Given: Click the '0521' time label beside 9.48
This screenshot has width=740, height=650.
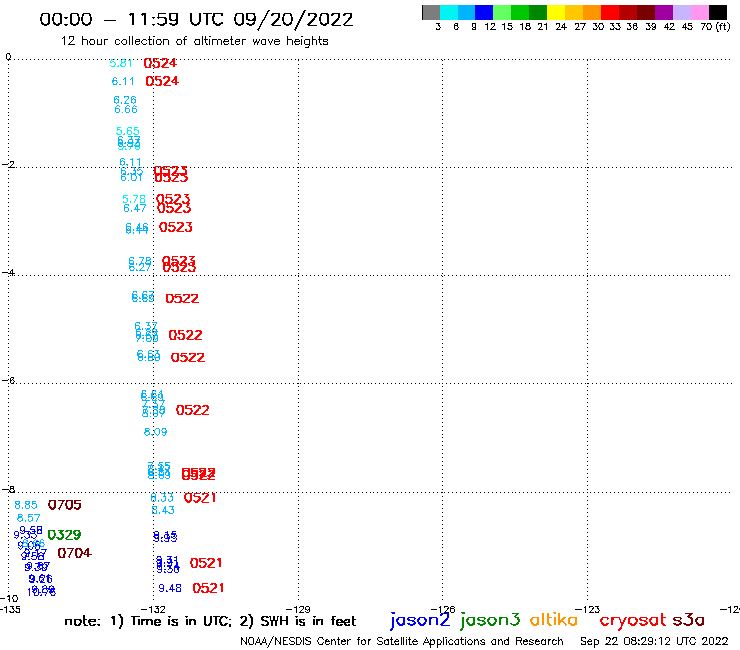Looking at the screenshot, I should [x=209, y=588].
